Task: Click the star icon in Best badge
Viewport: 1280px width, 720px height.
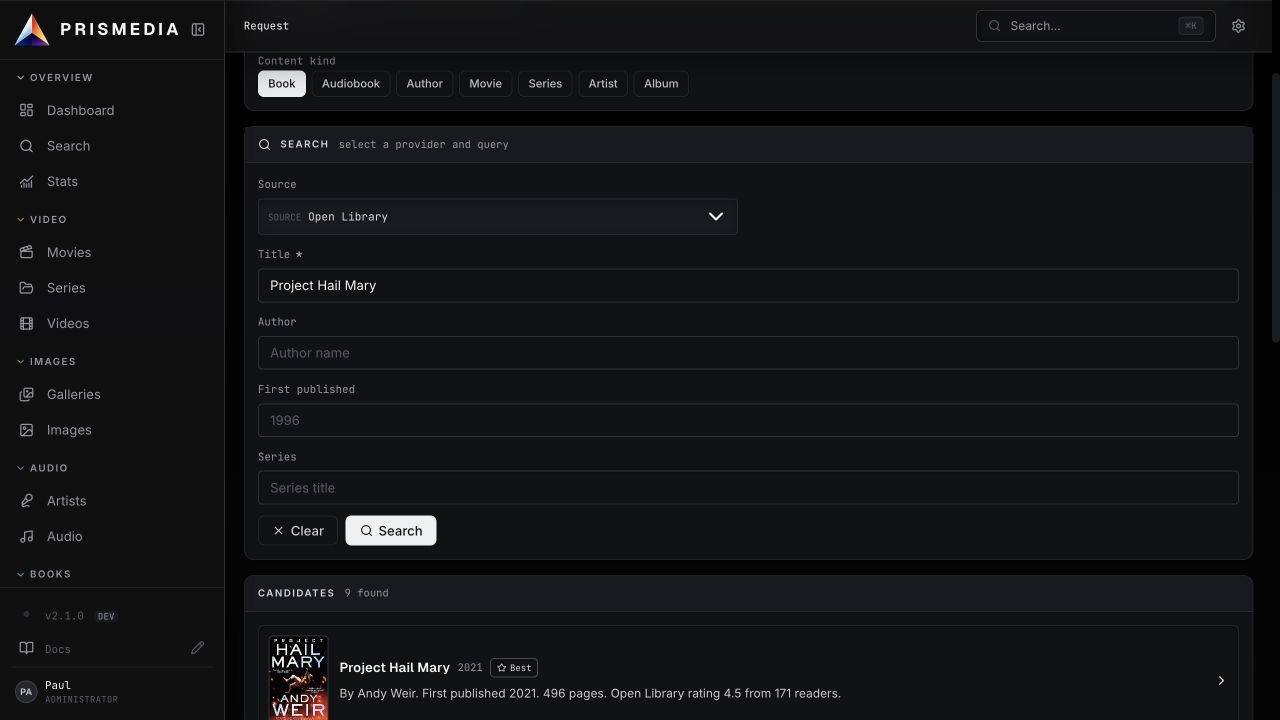Action: (502, 668)
